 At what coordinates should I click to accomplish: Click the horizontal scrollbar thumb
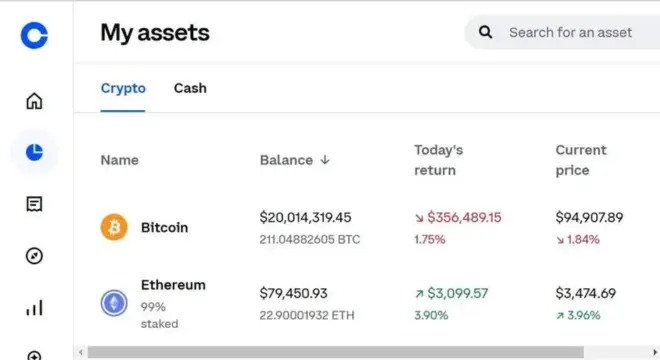pos(335,352)
